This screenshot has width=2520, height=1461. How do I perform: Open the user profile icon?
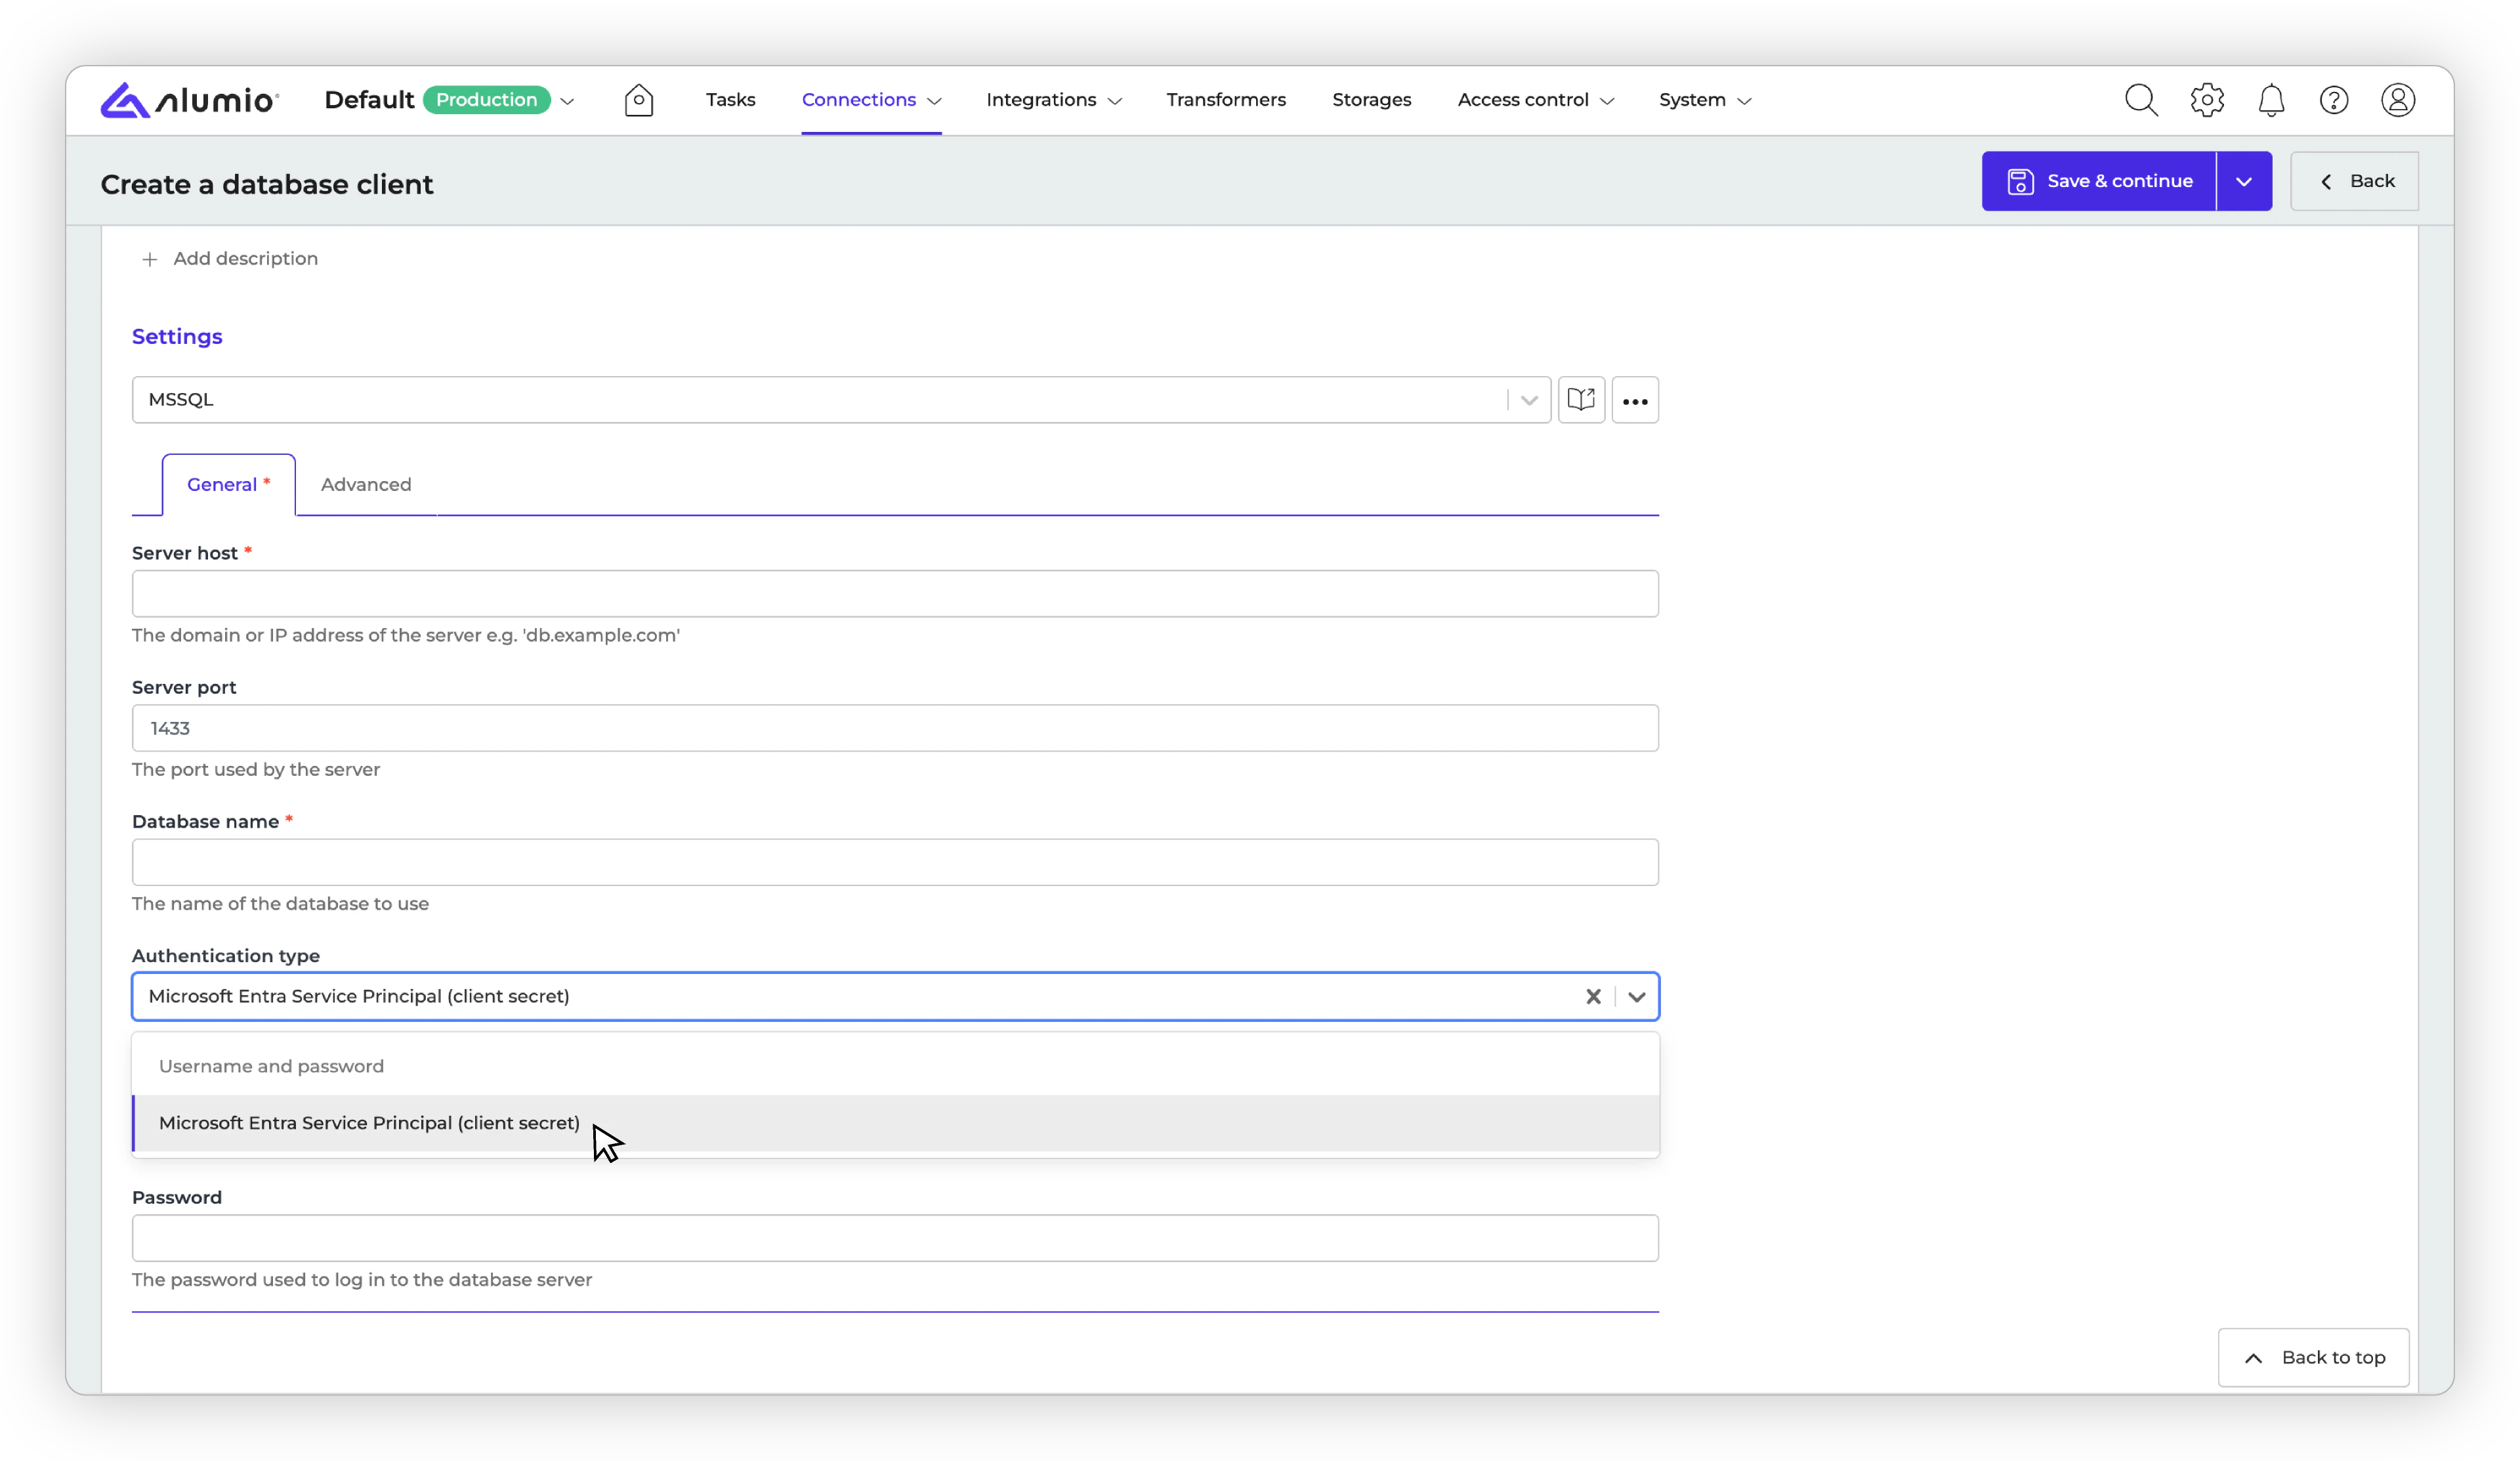(x=2398, y=100)
